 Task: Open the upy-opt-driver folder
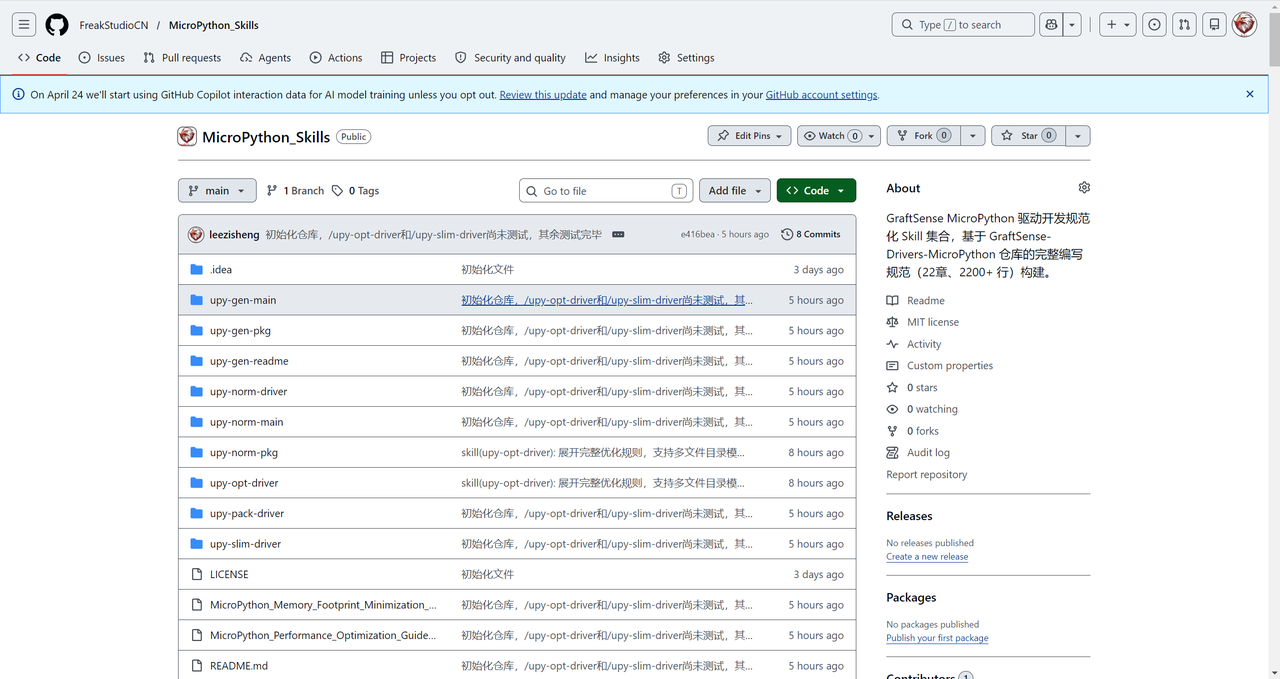pos(244,483)
